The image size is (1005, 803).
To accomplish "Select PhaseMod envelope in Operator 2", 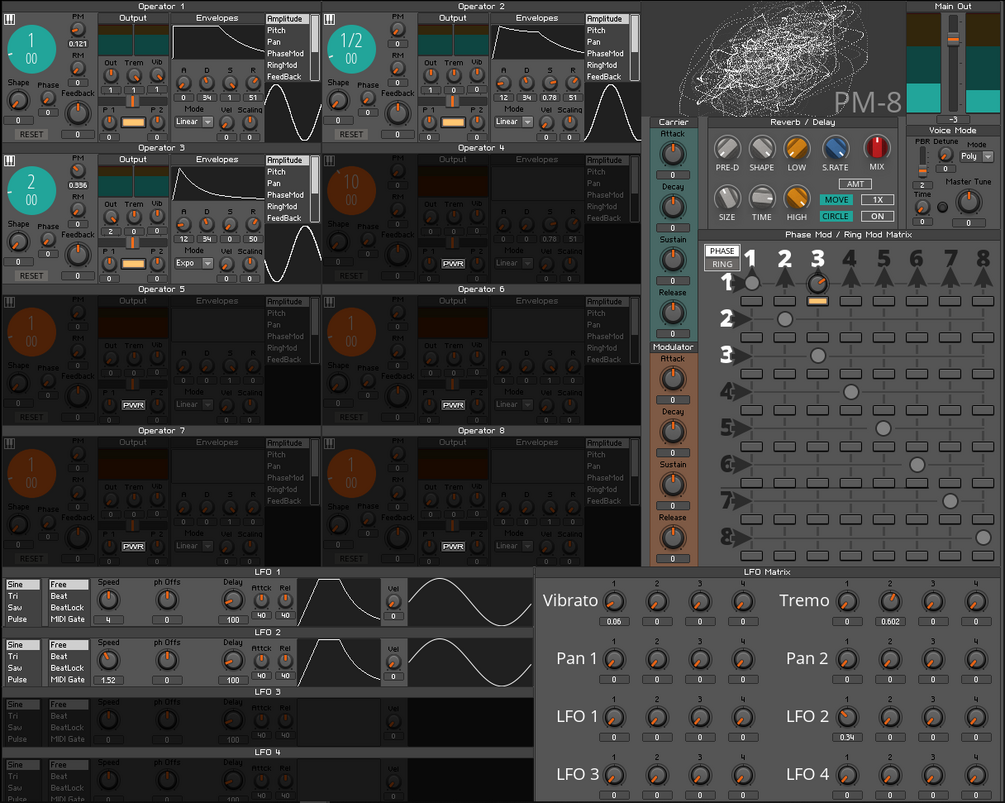I will [x=605, y=54].
